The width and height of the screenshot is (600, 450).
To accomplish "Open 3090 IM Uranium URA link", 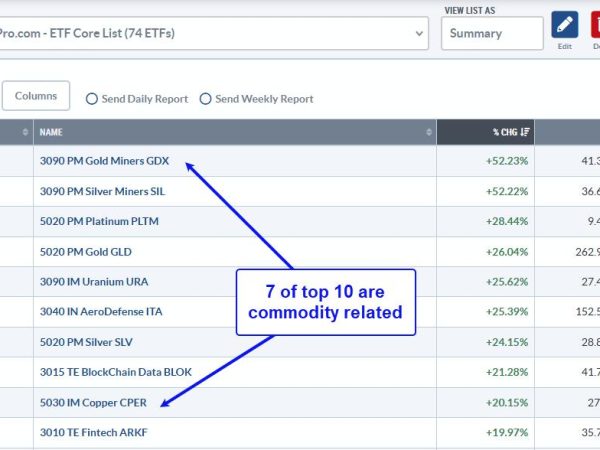I will 94,282.
